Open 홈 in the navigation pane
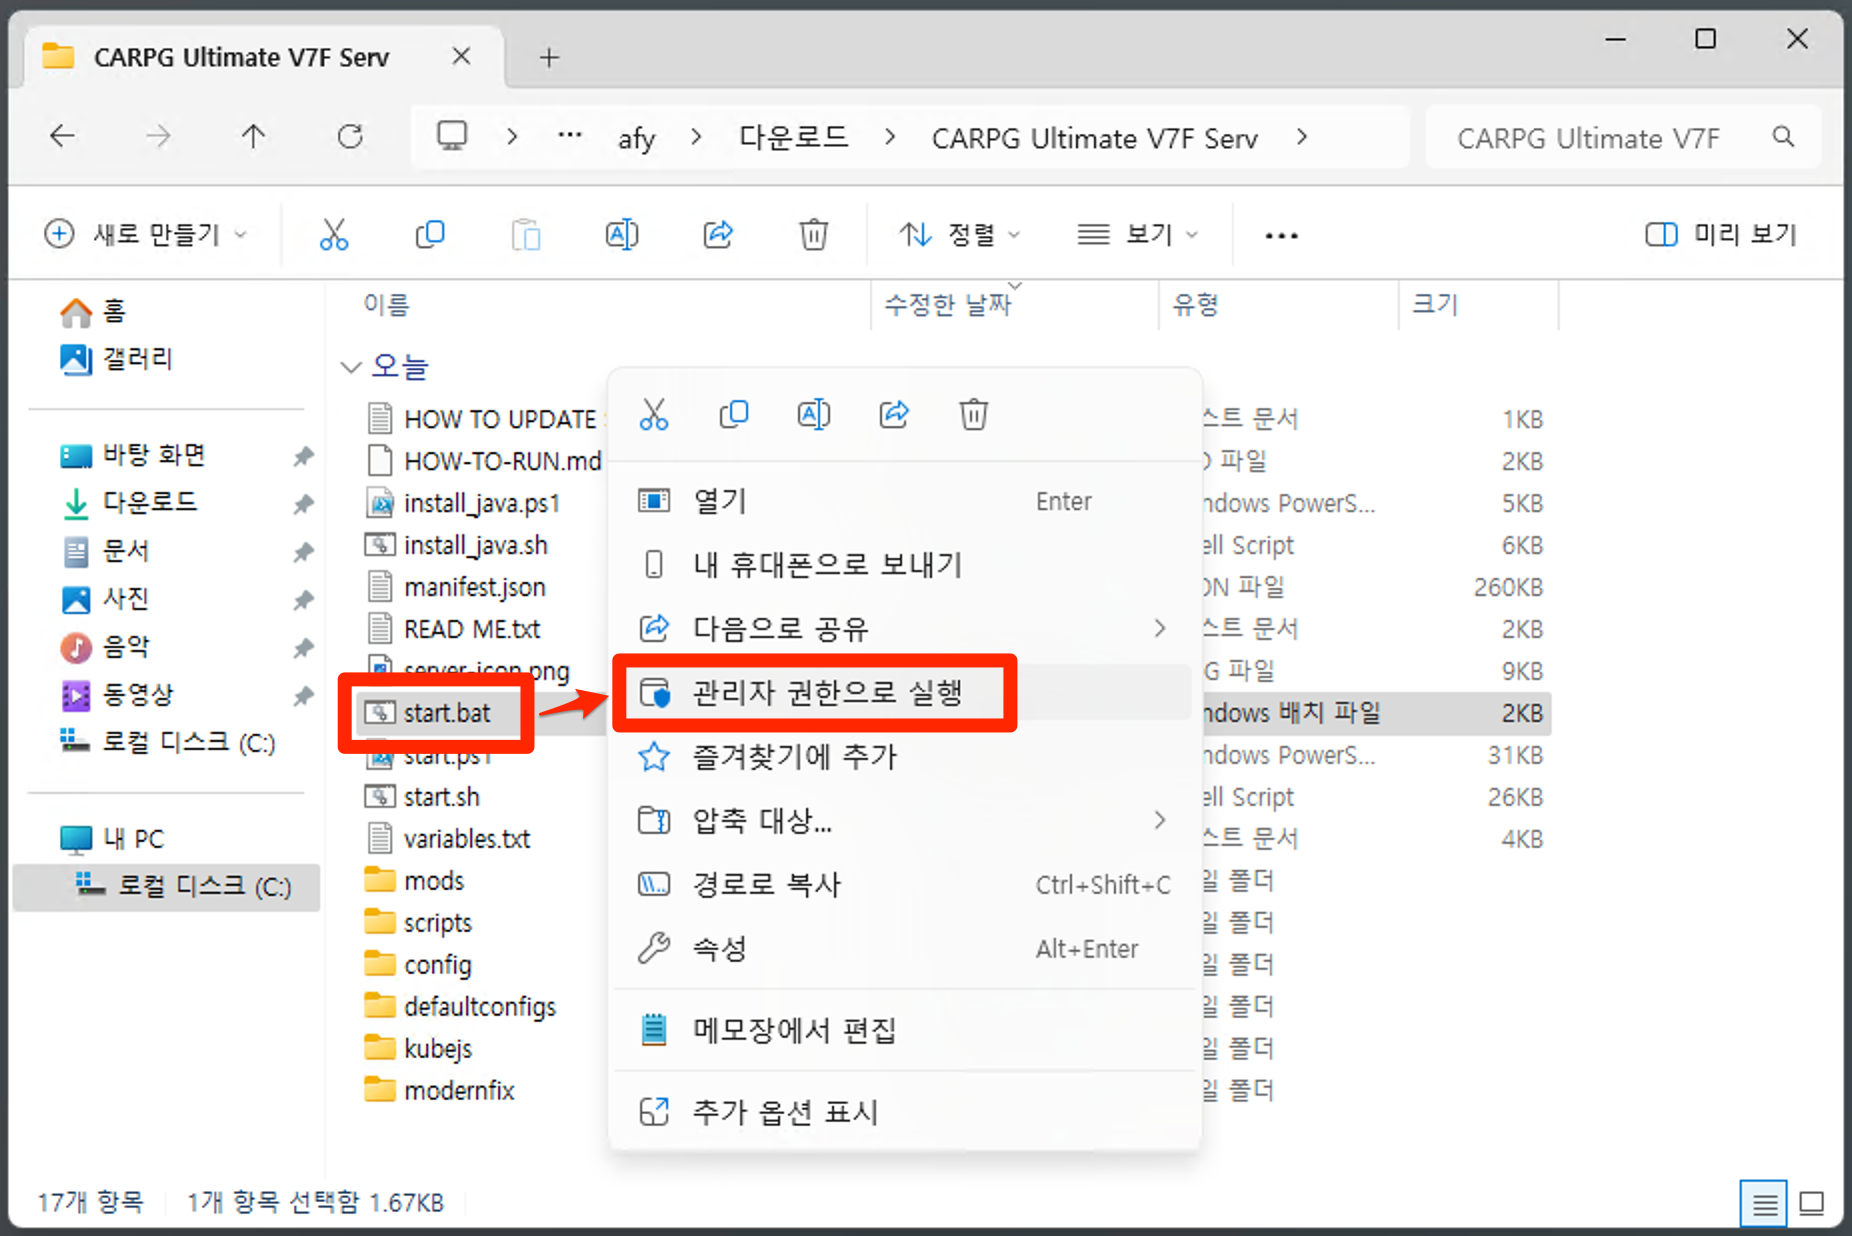The height and width of the screenshot is (1236, 1852). tap(93, 311)
